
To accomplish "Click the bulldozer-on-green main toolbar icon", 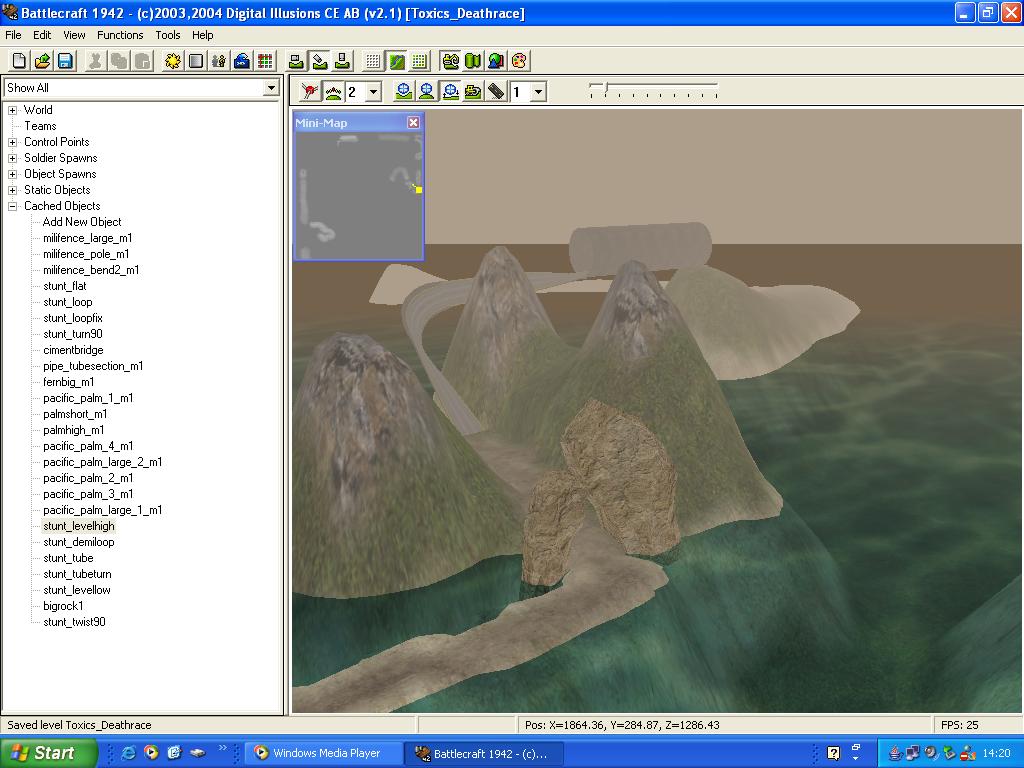I will (x=450, y=61).
